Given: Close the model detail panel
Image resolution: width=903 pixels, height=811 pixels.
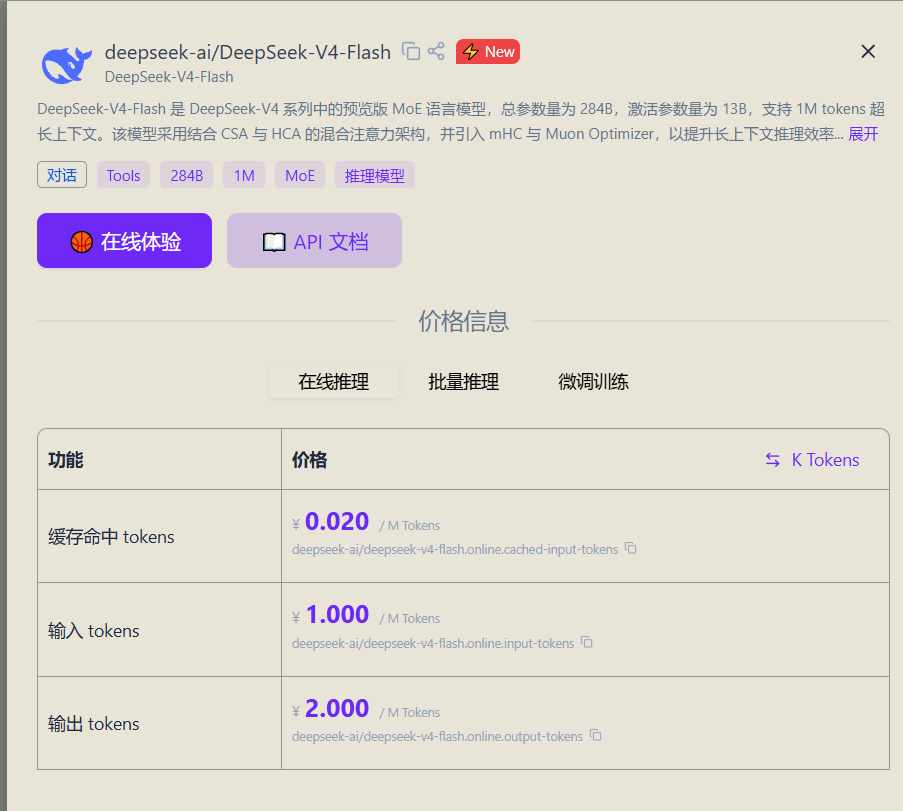Looking at the screenshot, I should [868, 51].
